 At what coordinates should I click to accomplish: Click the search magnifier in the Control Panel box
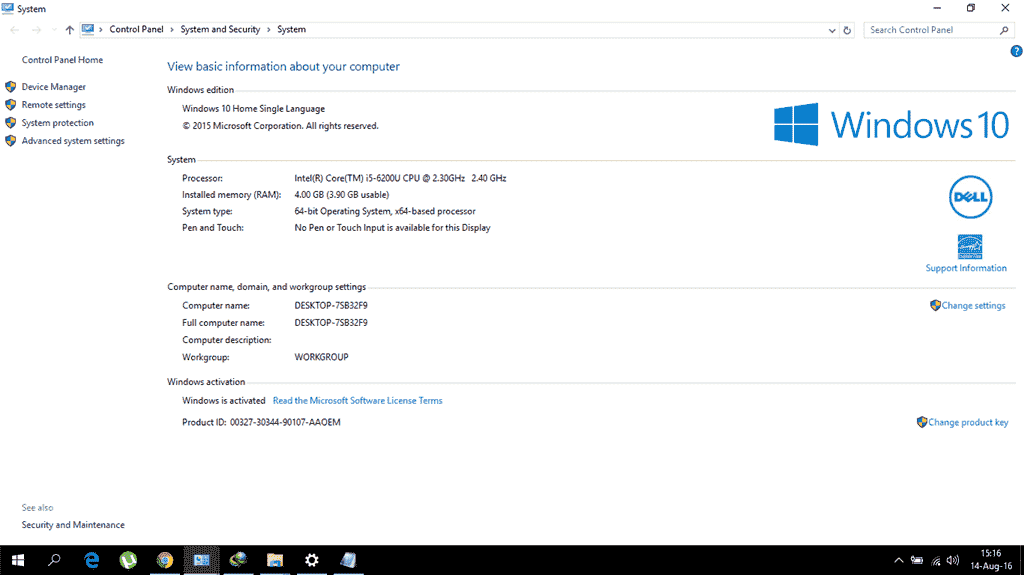(1004, 30)
